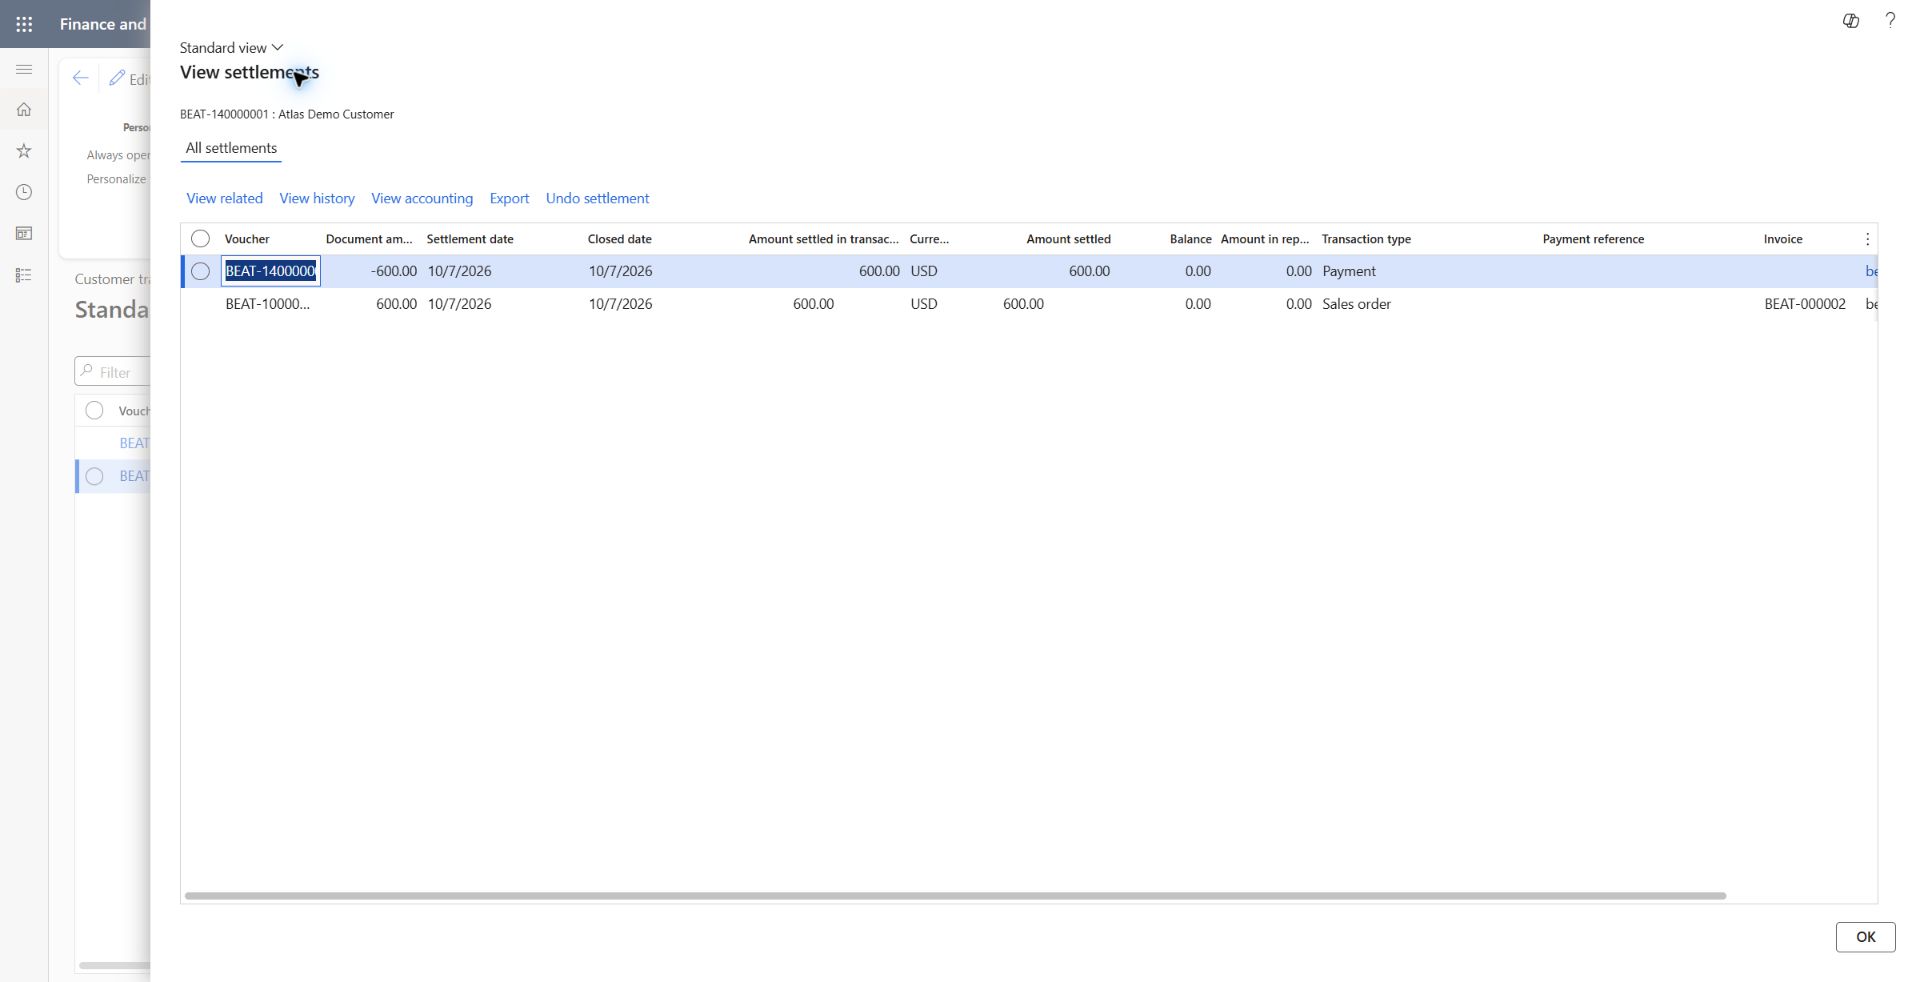The image size is (1916, 982).
Task: Sort by Settlement date column header
Action: 470,239
